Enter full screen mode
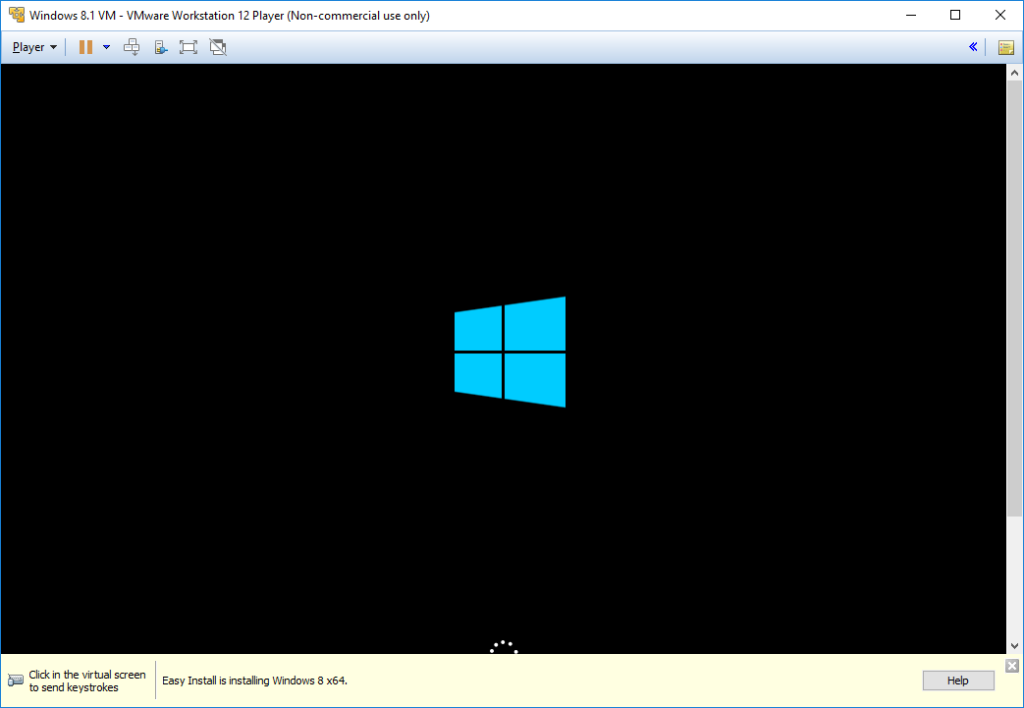Screen dimensions: 1024x708 188,46
